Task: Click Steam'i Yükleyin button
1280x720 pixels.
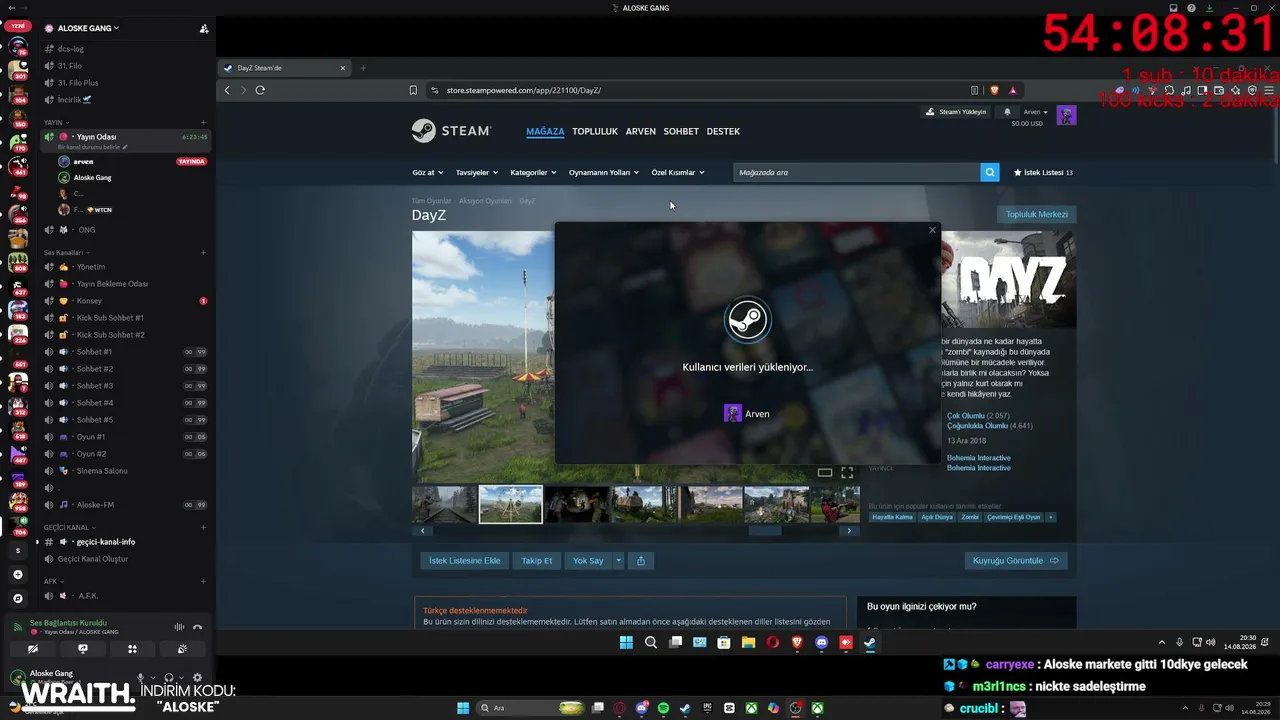Action: [x=956, y=112]
